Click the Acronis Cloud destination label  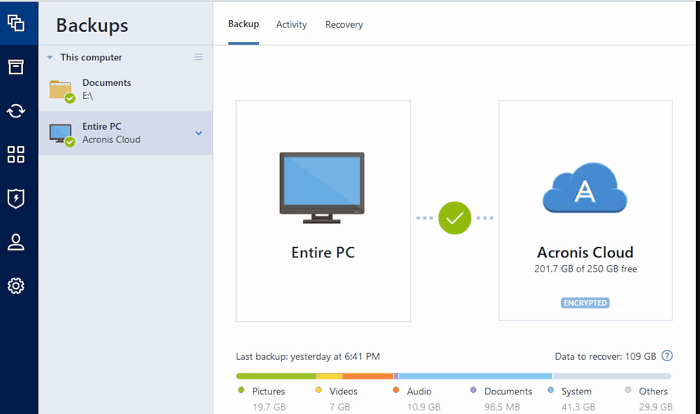tap(585, 252)
